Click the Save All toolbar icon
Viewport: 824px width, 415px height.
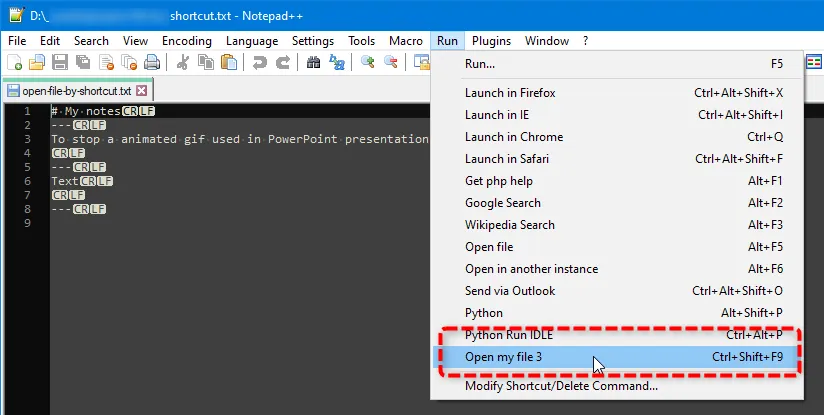[x=83, y=63]
